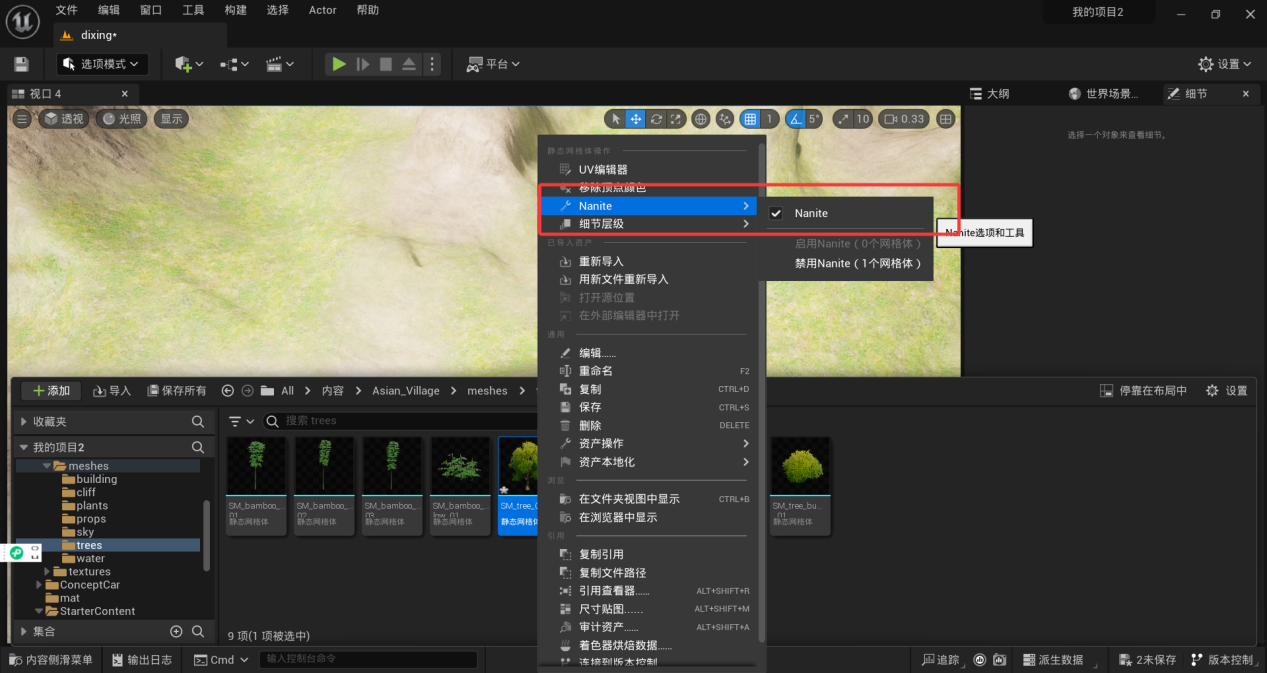The width and height of the screenshot is (1267, 673).
Task: Click the 显示 show flags button
Action: pos(172,119)
